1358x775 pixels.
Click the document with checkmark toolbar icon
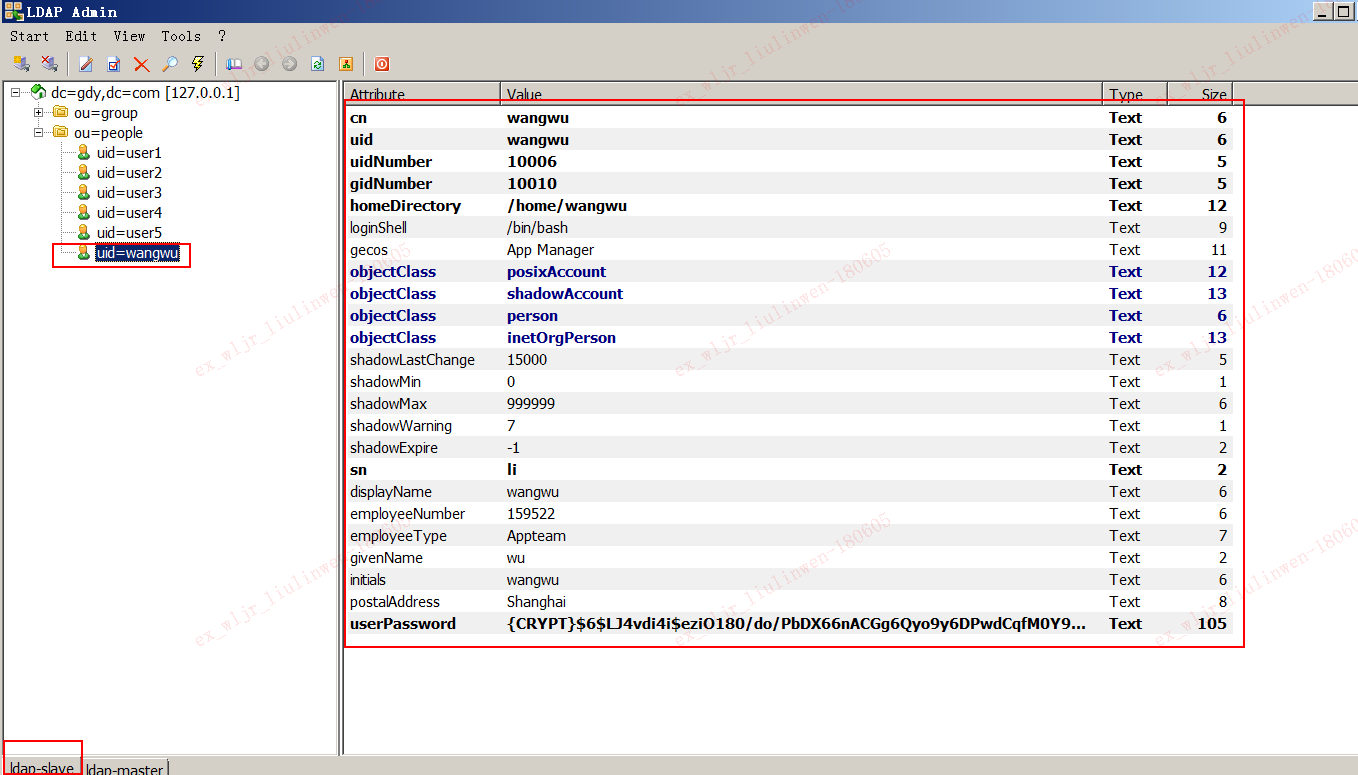pos(114,64)
